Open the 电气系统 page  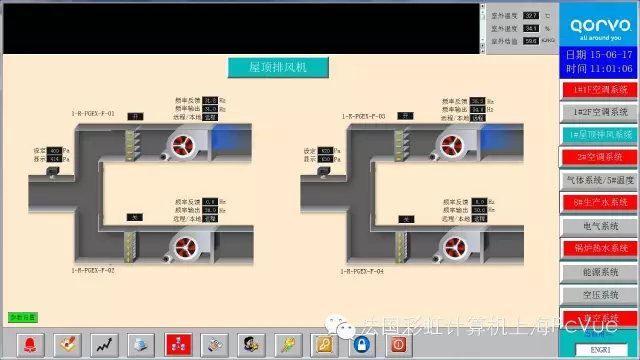[600, 226]
